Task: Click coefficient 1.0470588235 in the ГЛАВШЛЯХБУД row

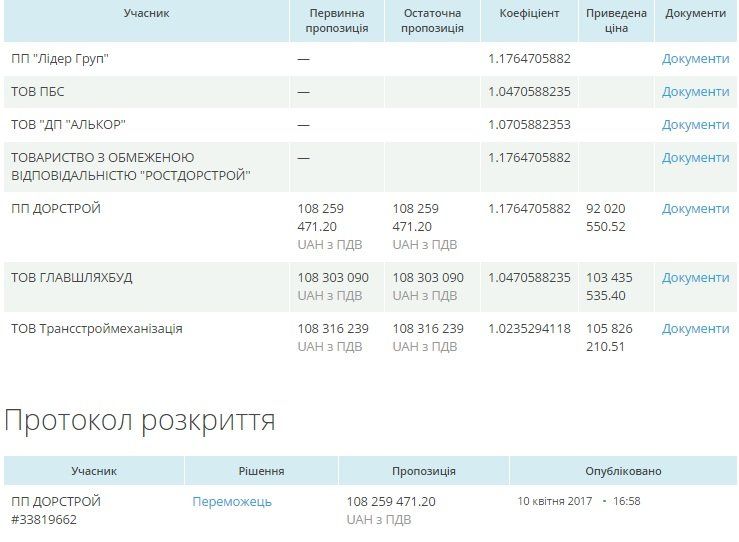Action: click(529, 278)
